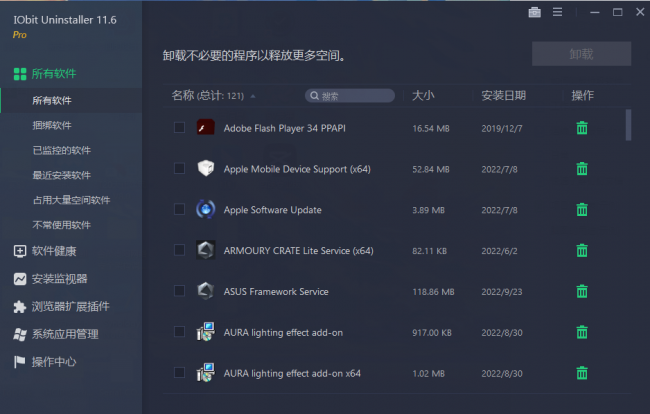Select the Apple Software Update name text

272,210
